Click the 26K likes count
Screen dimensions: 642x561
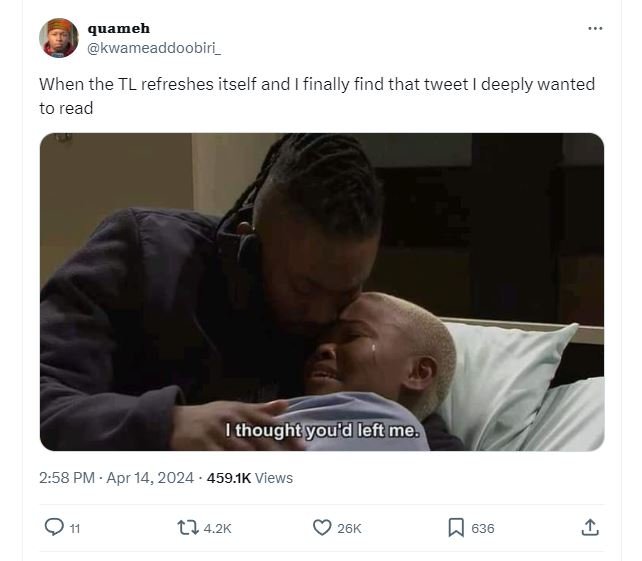click(349, 529)
